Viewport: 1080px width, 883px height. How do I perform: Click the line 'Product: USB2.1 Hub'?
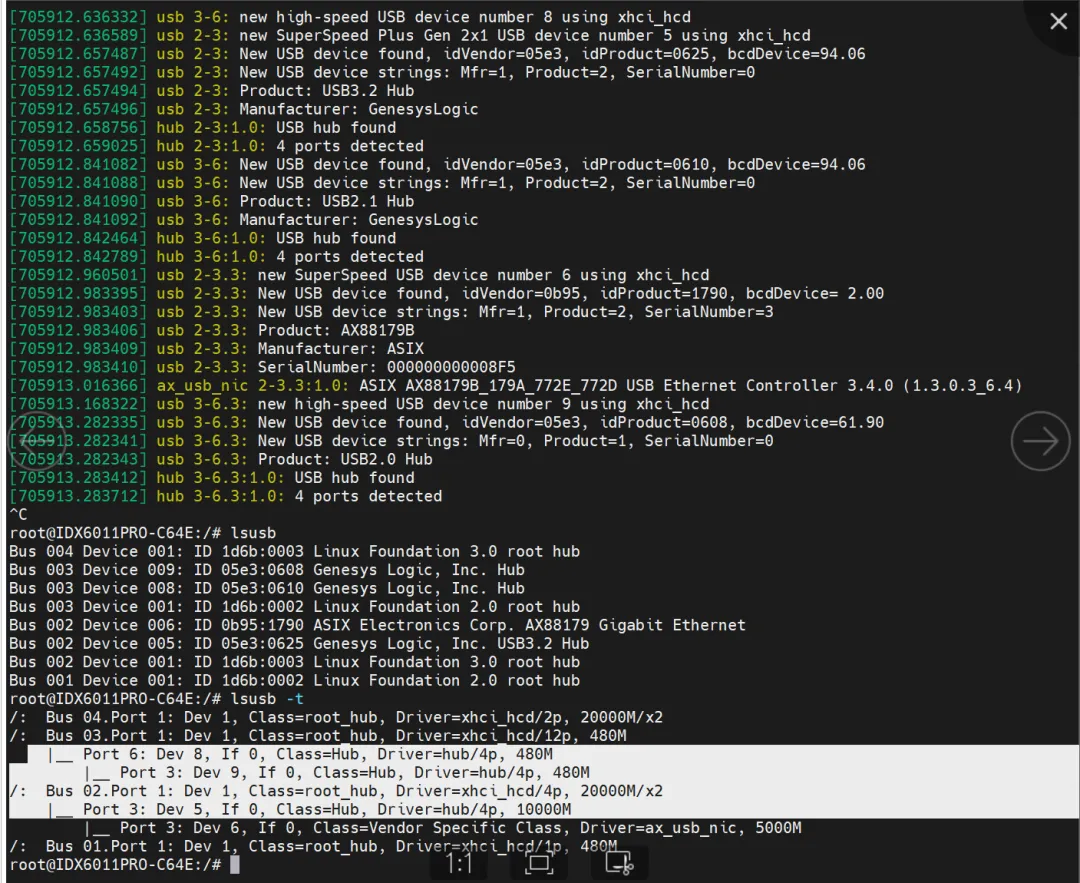tap(212, 201)
